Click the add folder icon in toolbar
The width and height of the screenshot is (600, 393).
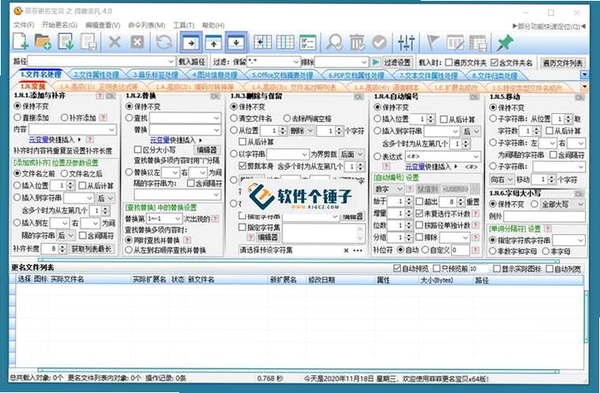click(x=43, y=42)
